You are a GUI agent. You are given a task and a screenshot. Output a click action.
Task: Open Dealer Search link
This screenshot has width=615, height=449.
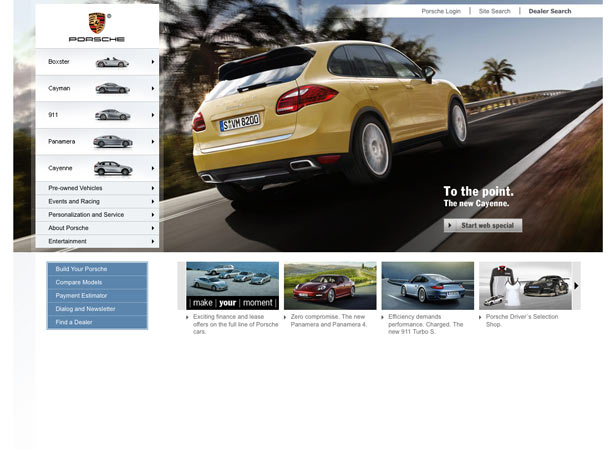pyautogui.click(x=550, y=11)
